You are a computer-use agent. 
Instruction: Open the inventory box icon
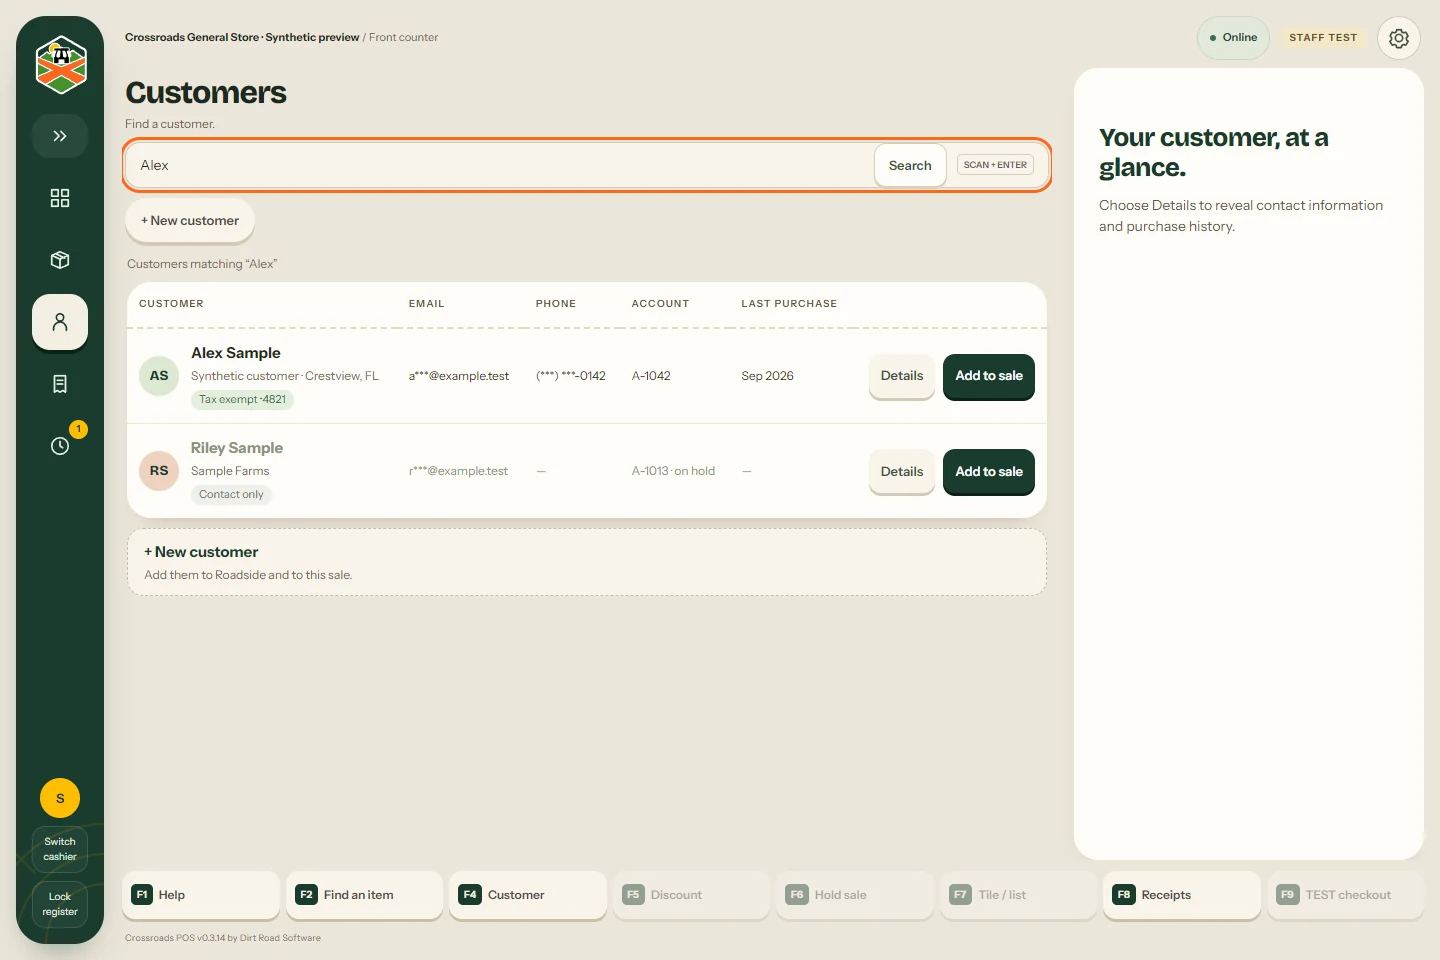click(x=60, y=260)
